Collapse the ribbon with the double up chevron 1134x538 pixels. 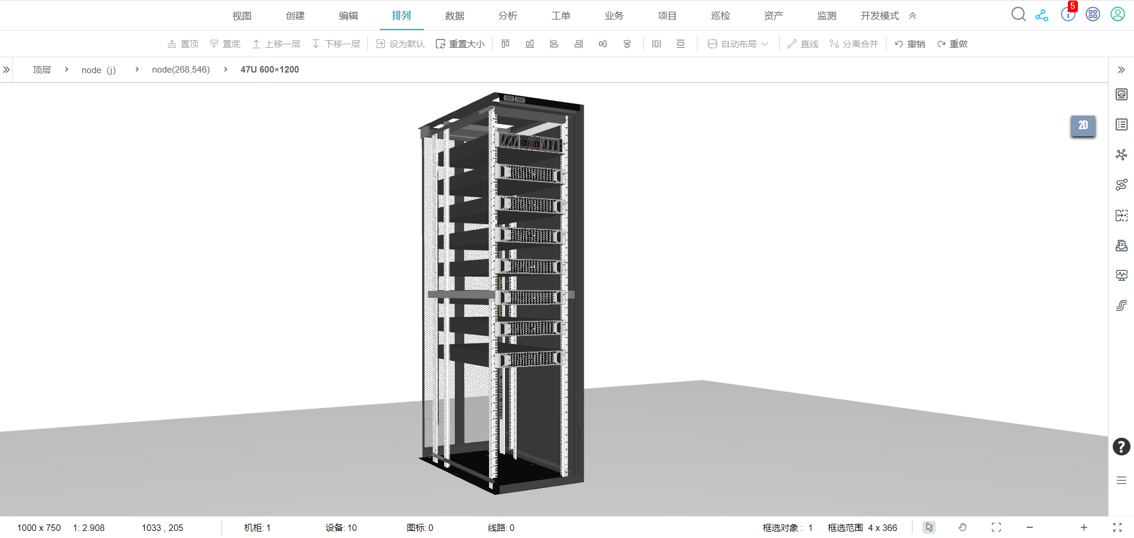point(913,16)
